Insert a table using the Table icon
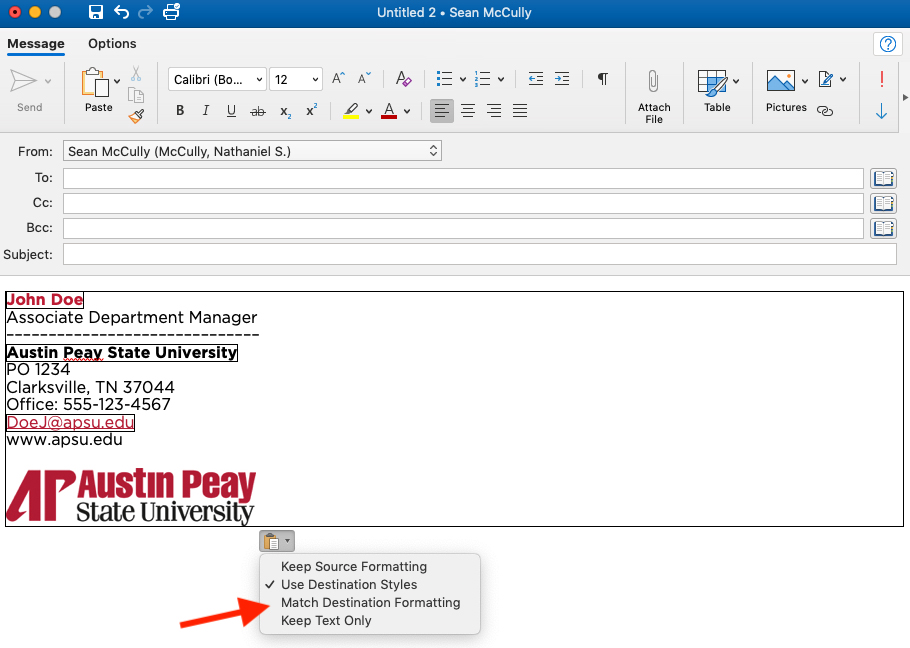 coord(712,83)
